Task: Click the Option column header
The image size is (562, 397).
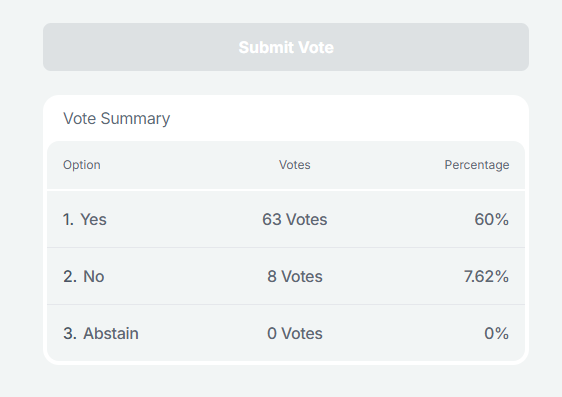Action: point(82,165)
